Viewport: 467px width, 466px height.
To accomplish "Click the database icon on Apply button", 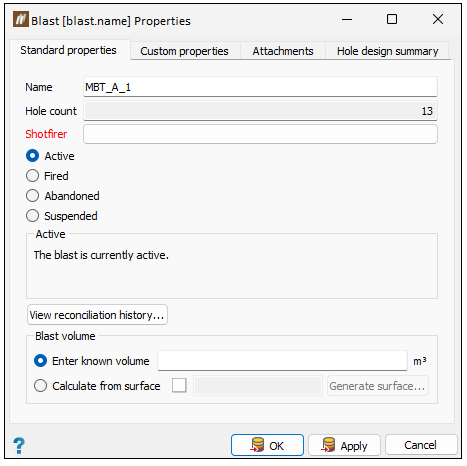I will click(328, 445).
